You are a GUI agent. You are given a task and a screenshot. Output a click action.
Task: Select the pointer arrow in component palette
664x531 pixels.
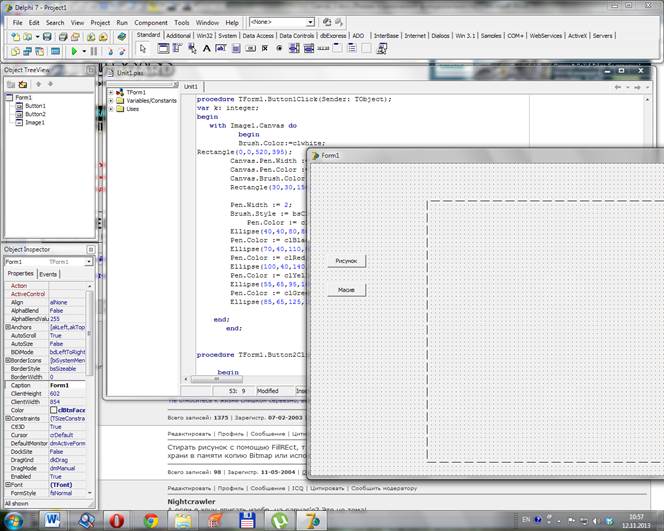click(143, 49)
